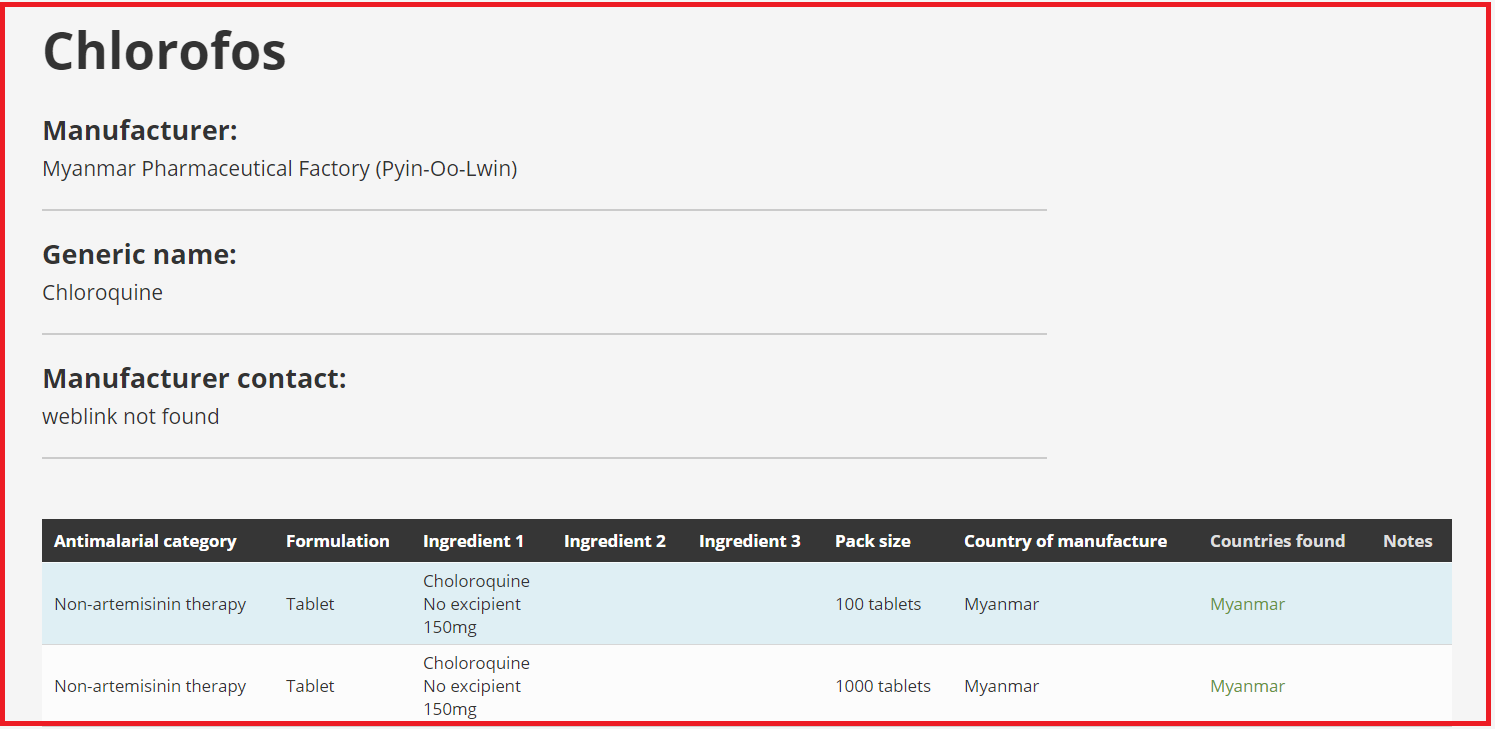The height and width of the screenshot is (729, 1496).
Task: Click the 1000 tablets pack size cell
Action: [x=883, y=686]
